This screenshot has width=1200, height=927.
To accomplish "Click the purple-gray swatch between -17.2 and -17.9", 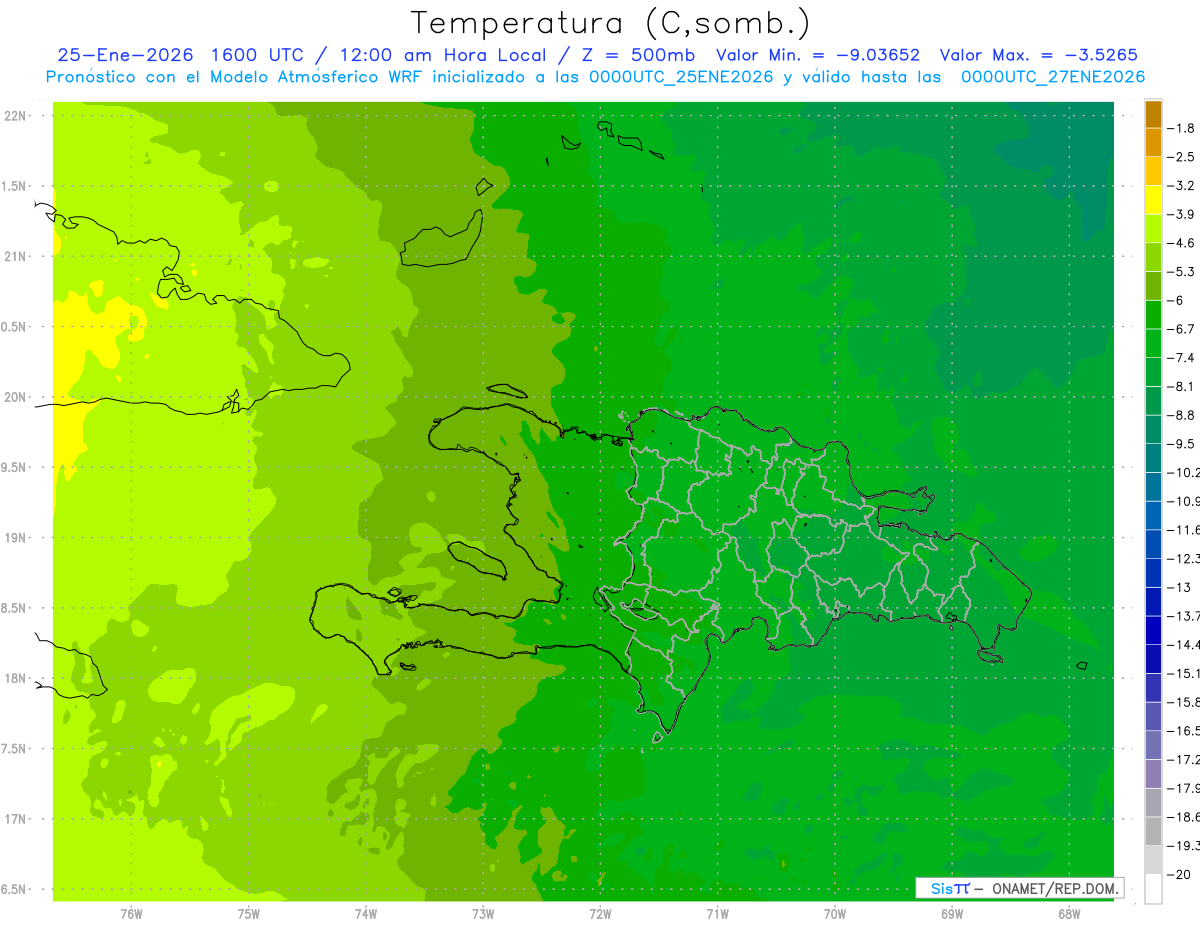I will [x=1153, y=774].
